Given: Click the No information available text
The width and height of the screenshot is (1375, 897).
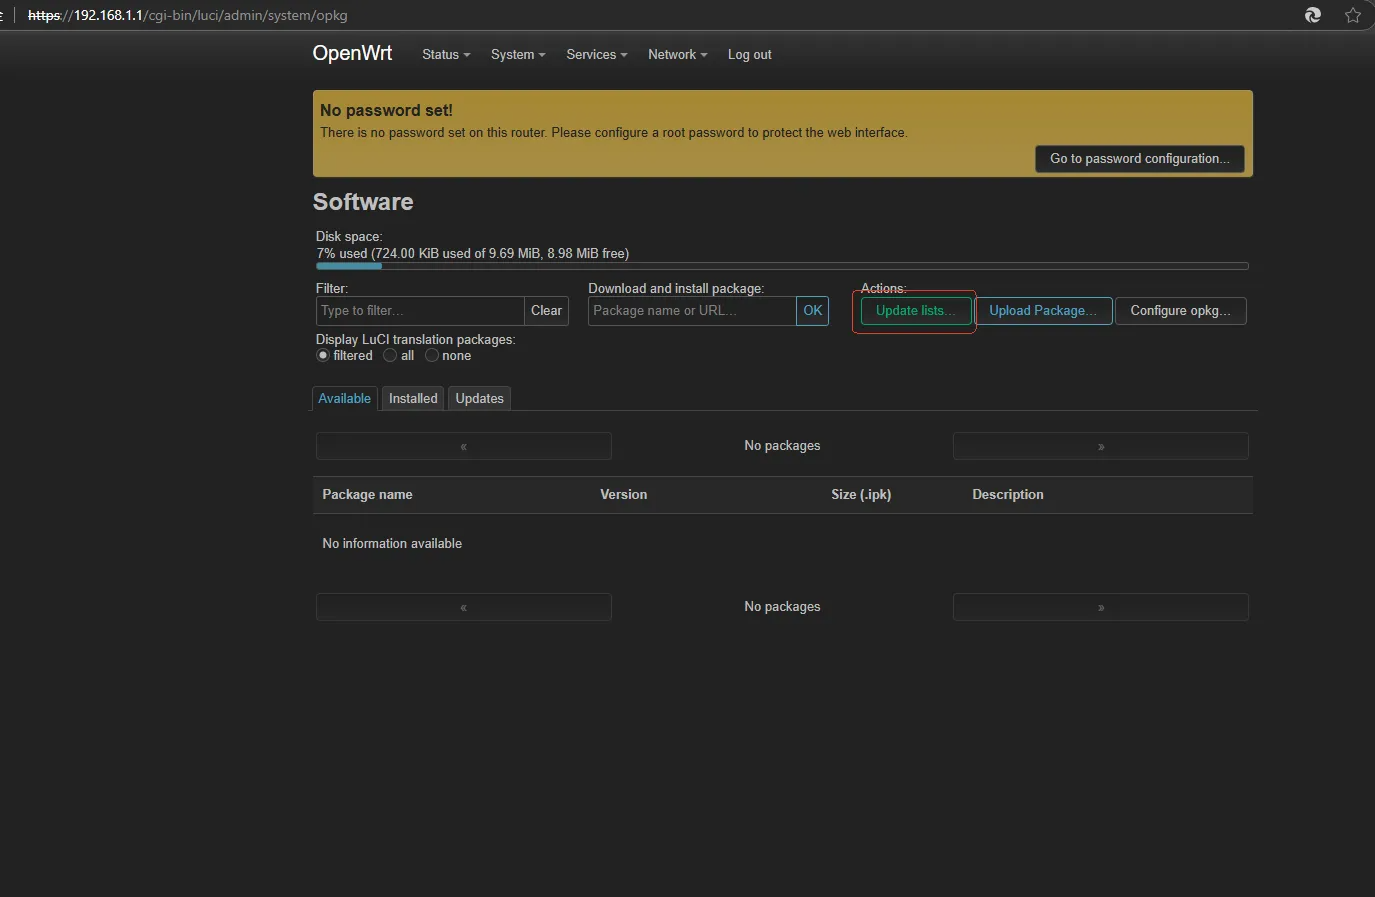Looking at the screenshot, I should point(392,544).
